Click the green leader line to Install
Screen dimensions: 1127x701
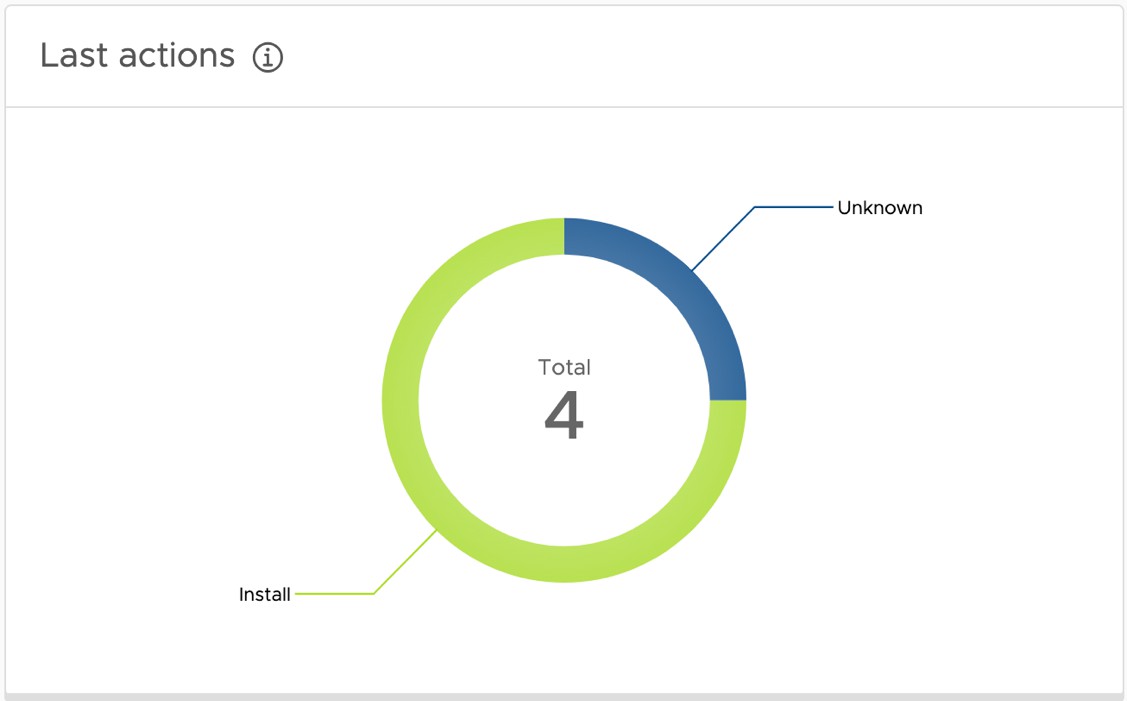(x=335, y=594)
